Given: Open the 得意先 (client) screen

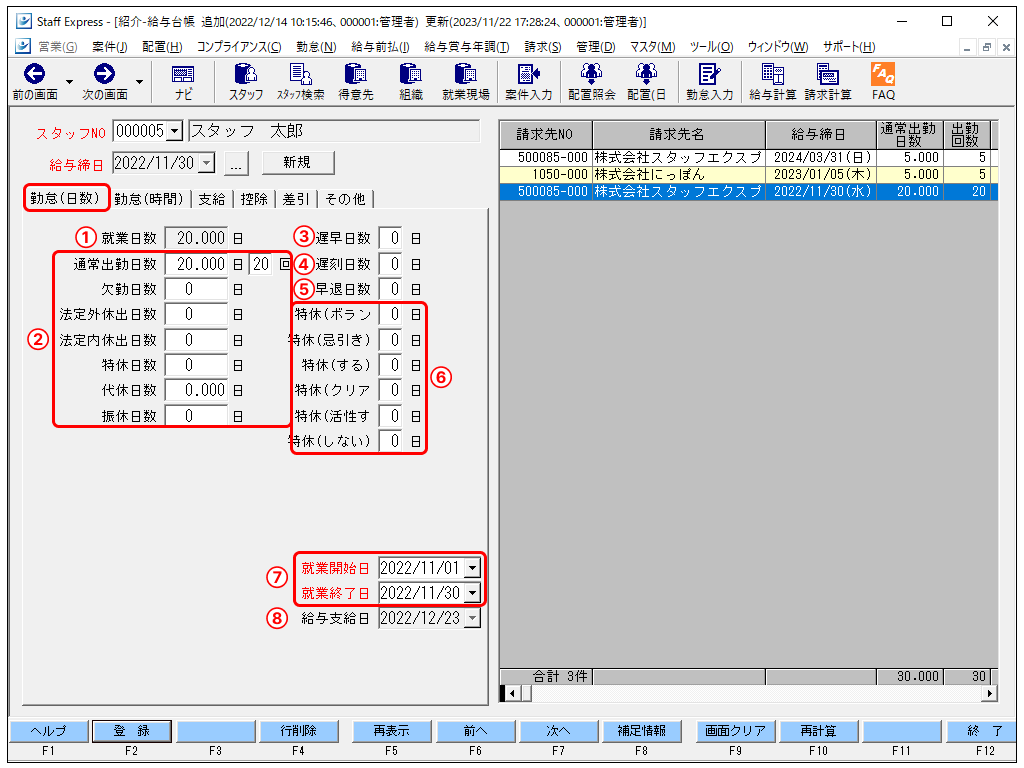Looking at the screenshot, I should click(356, 81).
